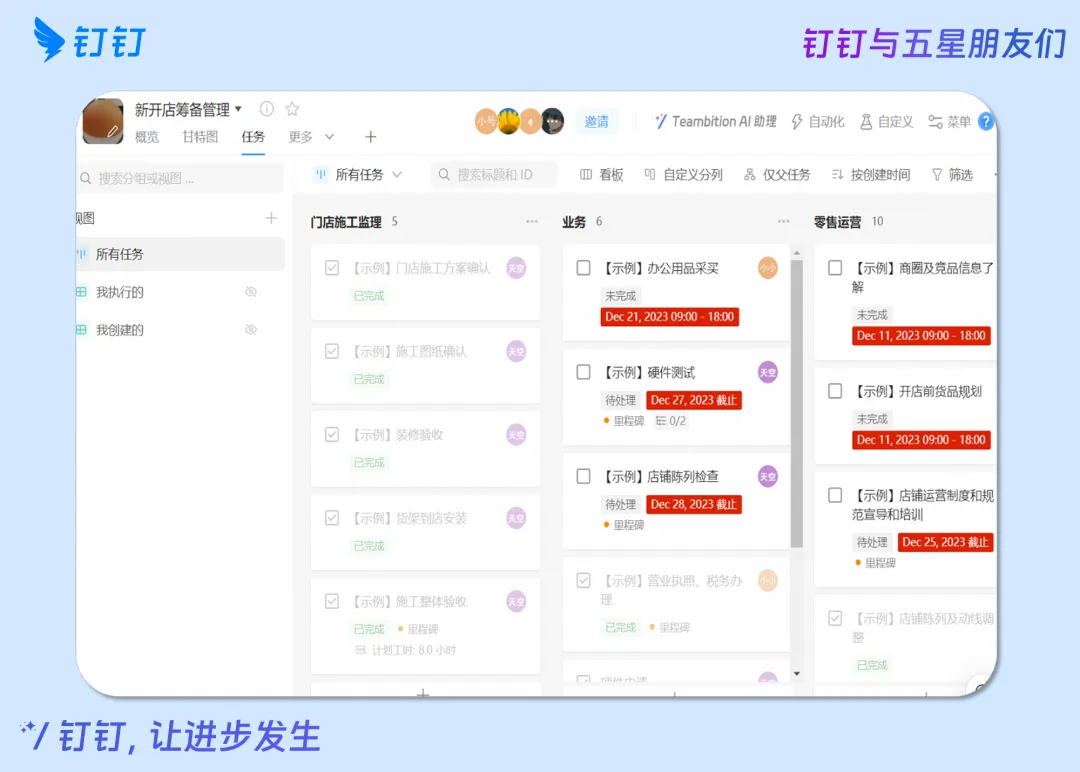
Task: Toggle visibility of 我创建的 view
Action: [251, 330]
